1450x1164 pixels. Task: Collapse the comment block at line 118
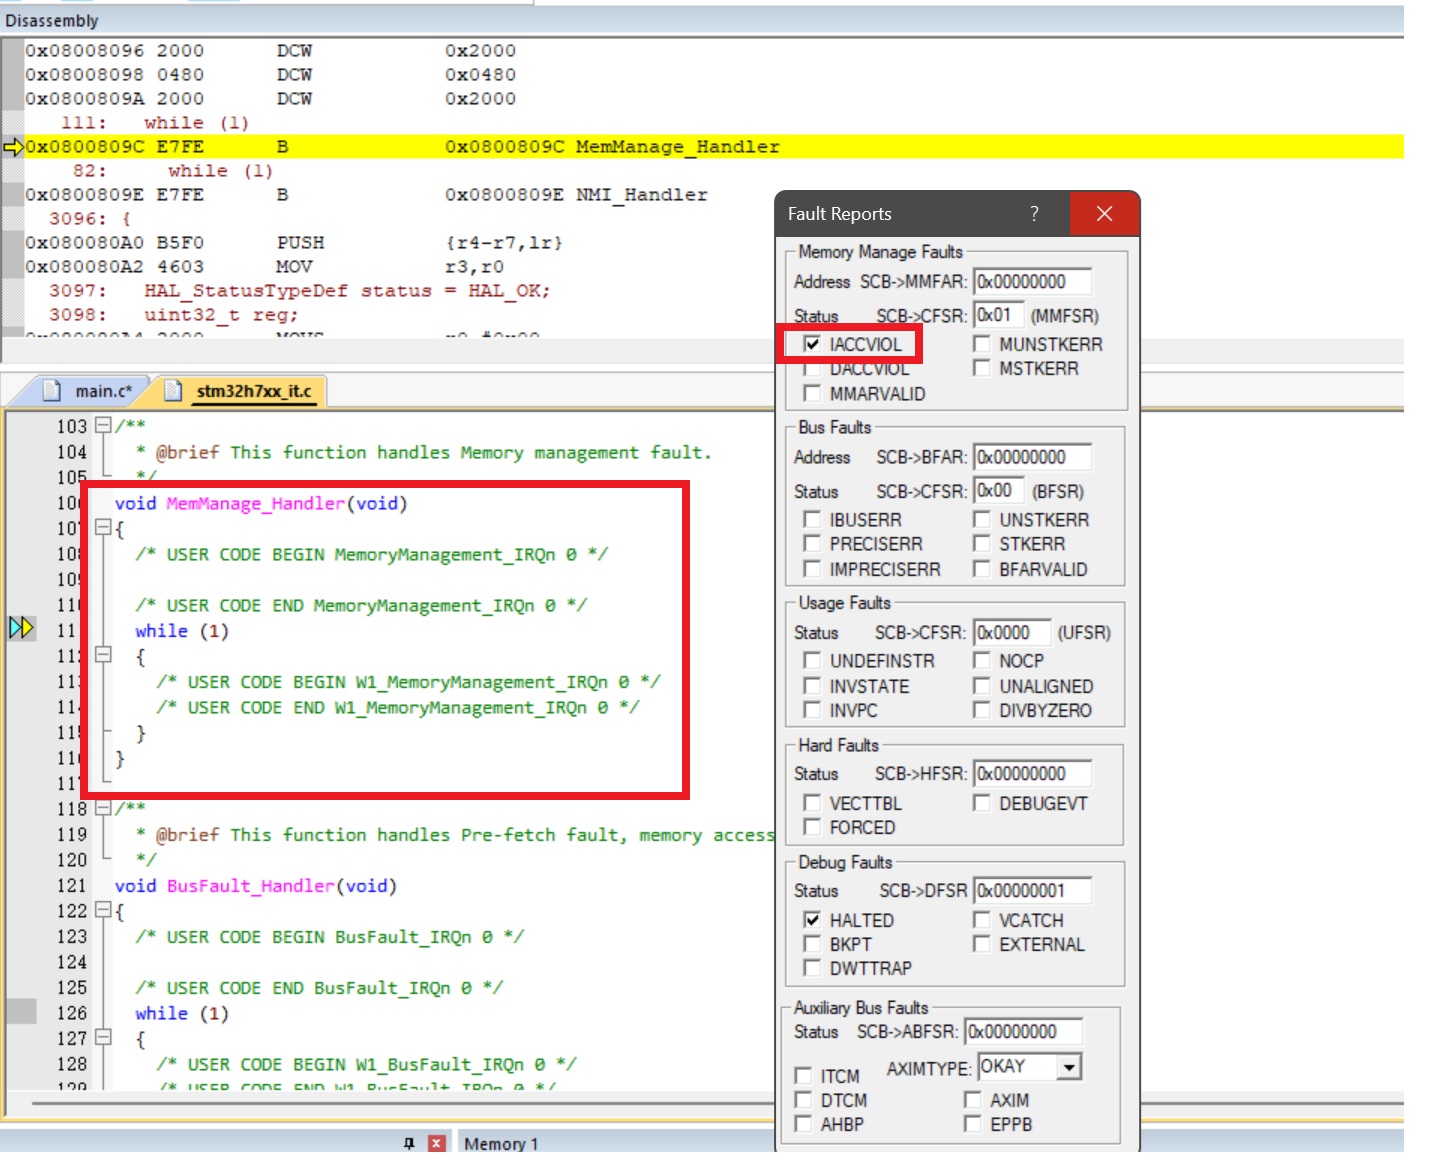coord(103,808)
